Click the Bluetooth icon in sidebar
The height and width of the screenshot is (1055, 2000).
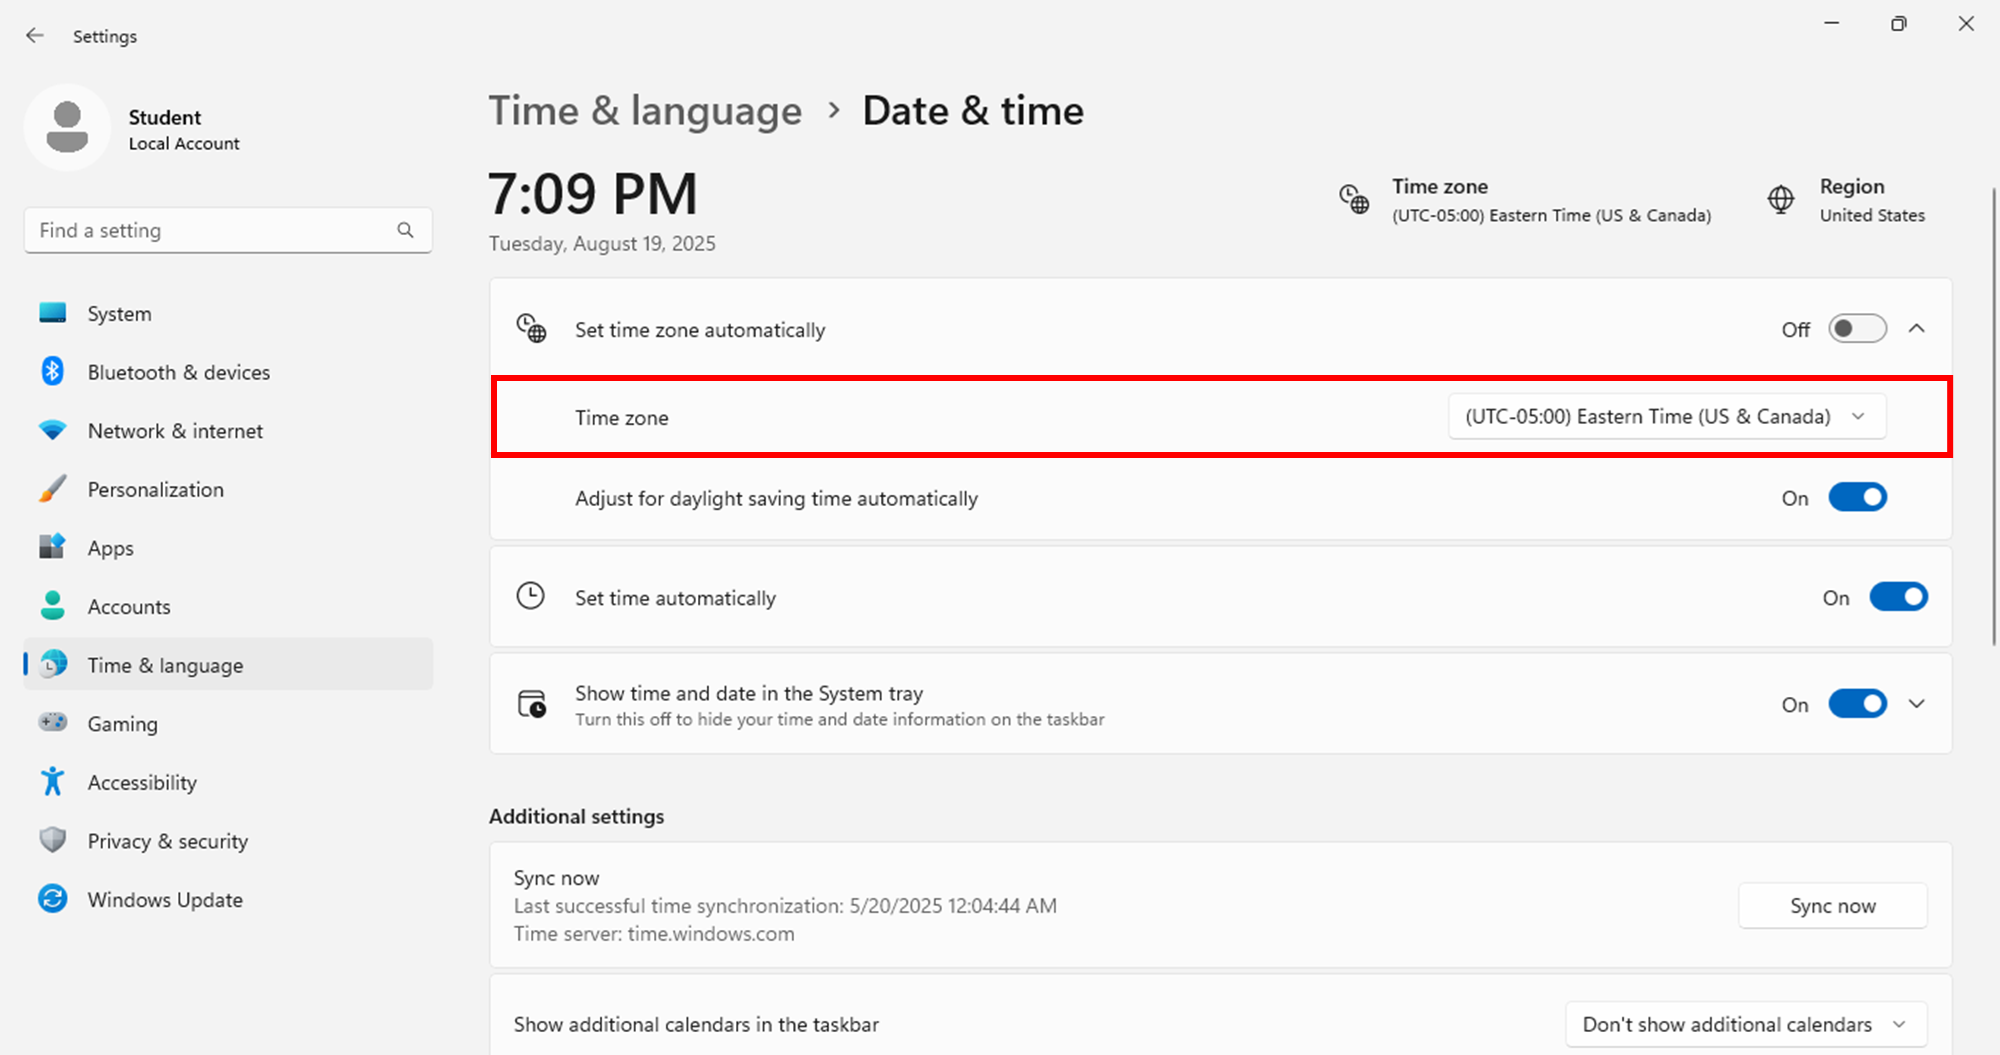click(52, 371)
